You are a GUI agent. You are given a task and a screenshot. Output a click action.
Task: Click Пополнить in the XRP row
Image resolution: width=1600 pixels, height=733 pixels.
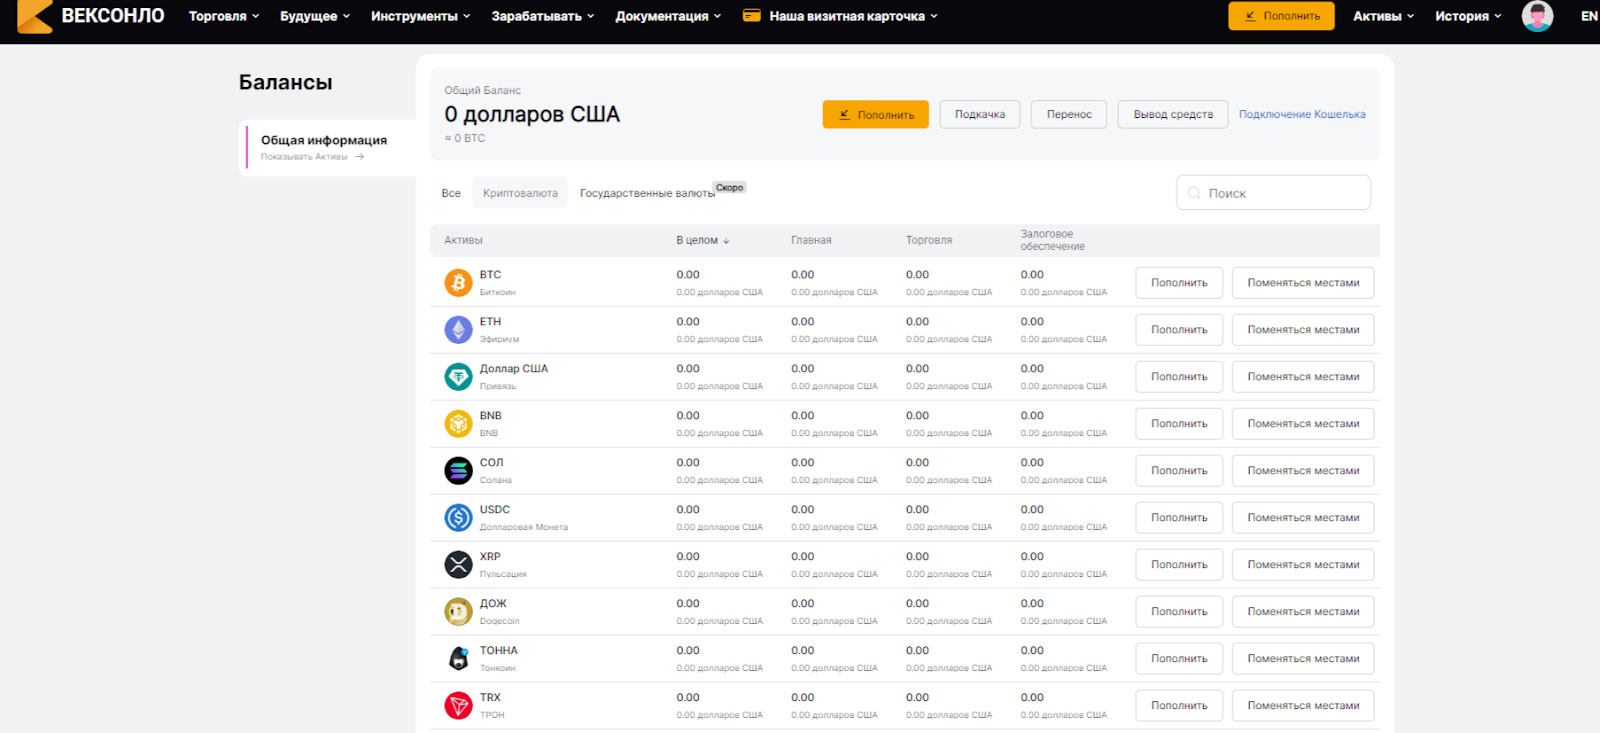(x=1179, y=565)
